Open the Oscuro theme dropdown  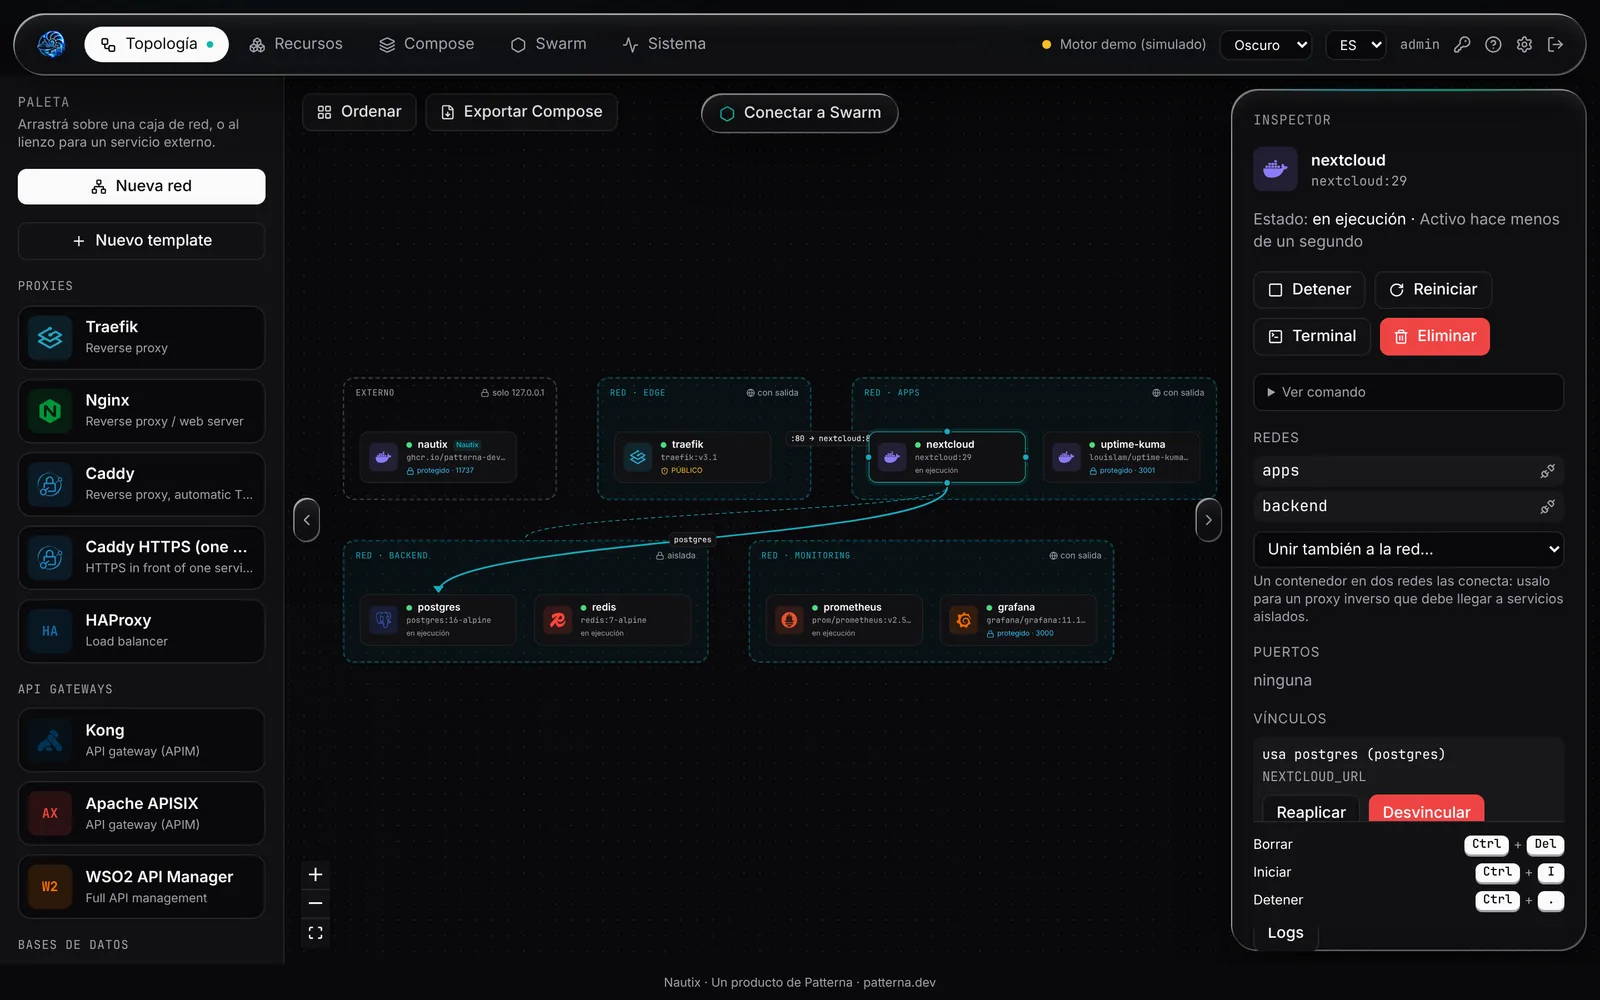pyautogui.click(x=1266, y=45)
